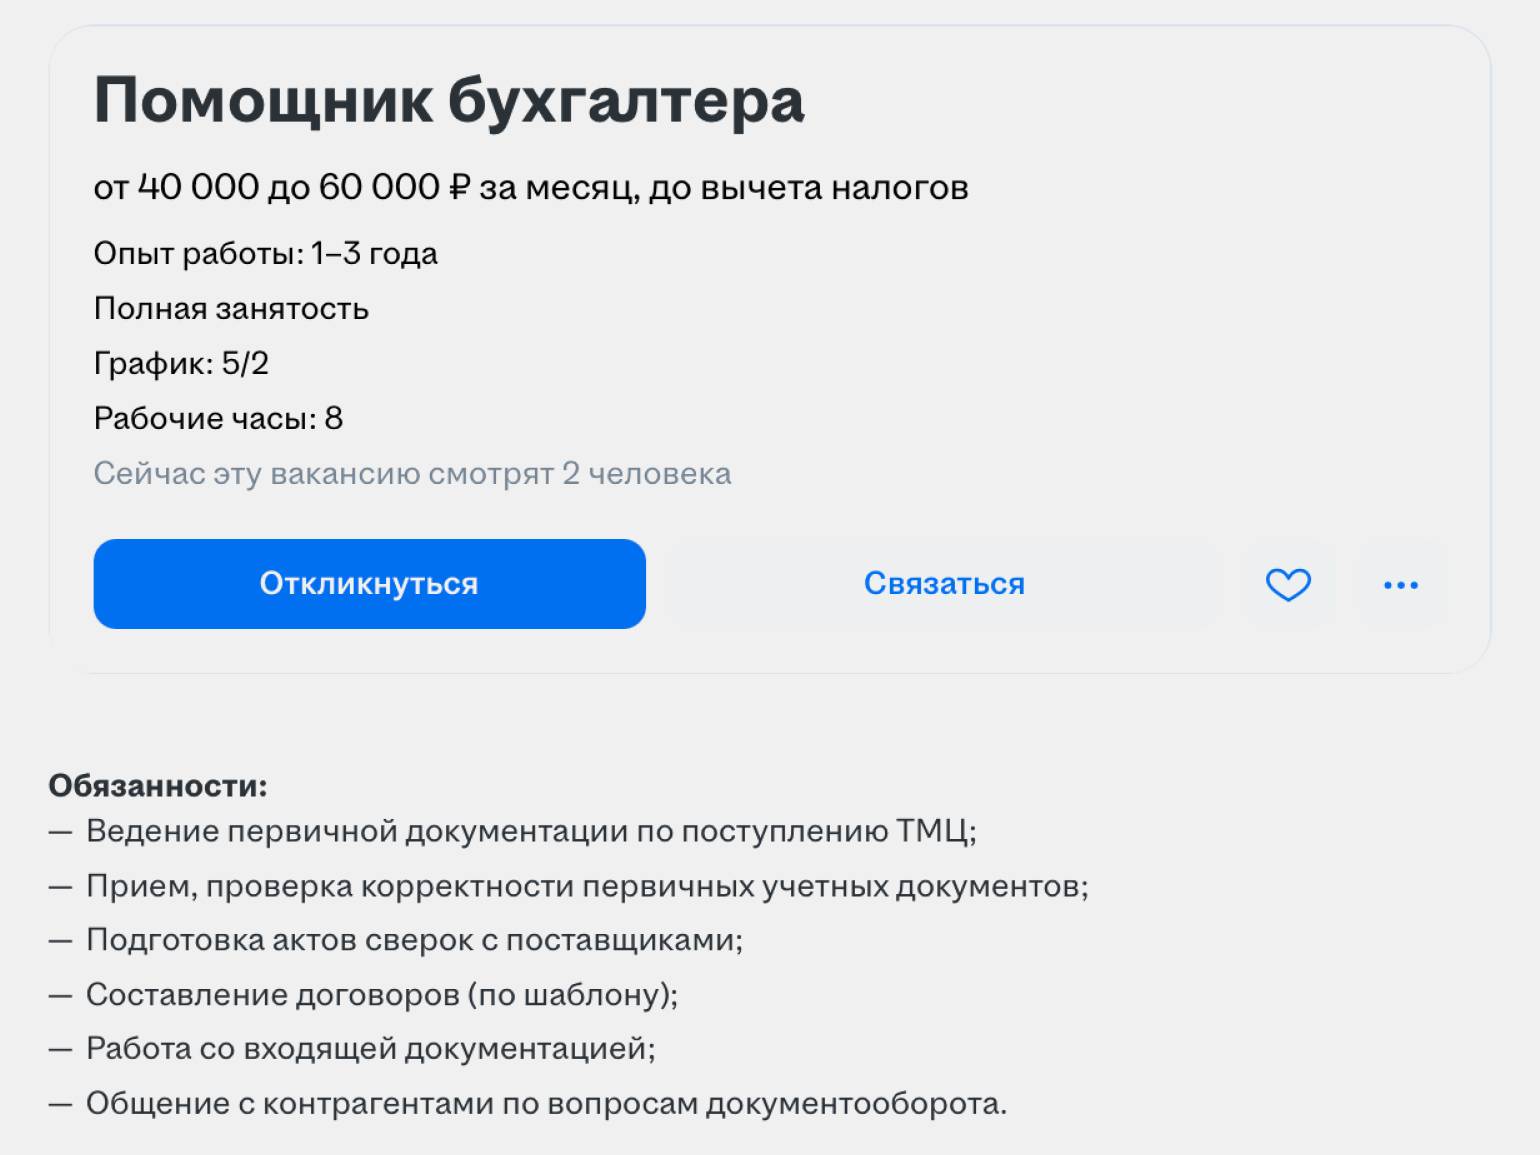The width and height of the screenshot is (1540, 1155).
Task: Select the Работа со входящей документацией line
Action: tap(370, 1049)
